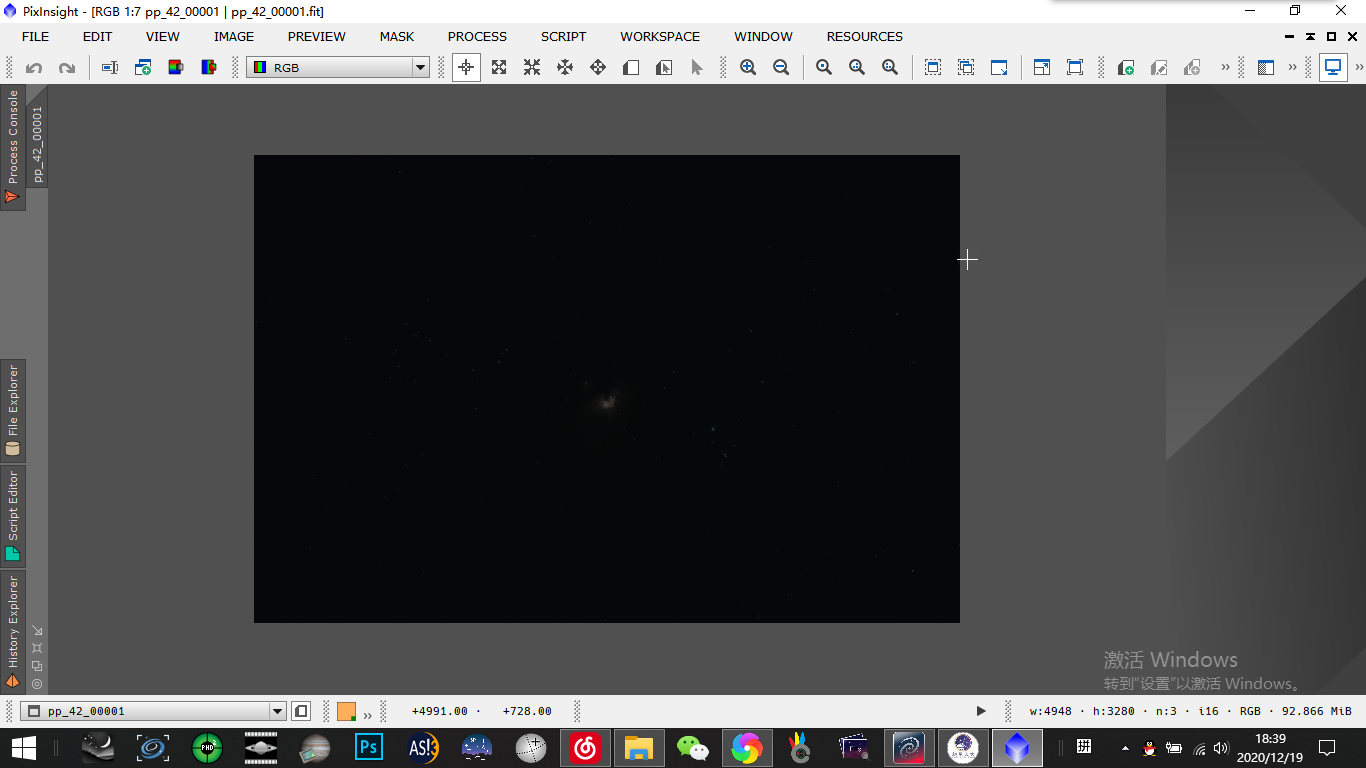This screenshot has width=1366, height=768.
Task: Click the window icon with green plus
Action: coord(143,68)
